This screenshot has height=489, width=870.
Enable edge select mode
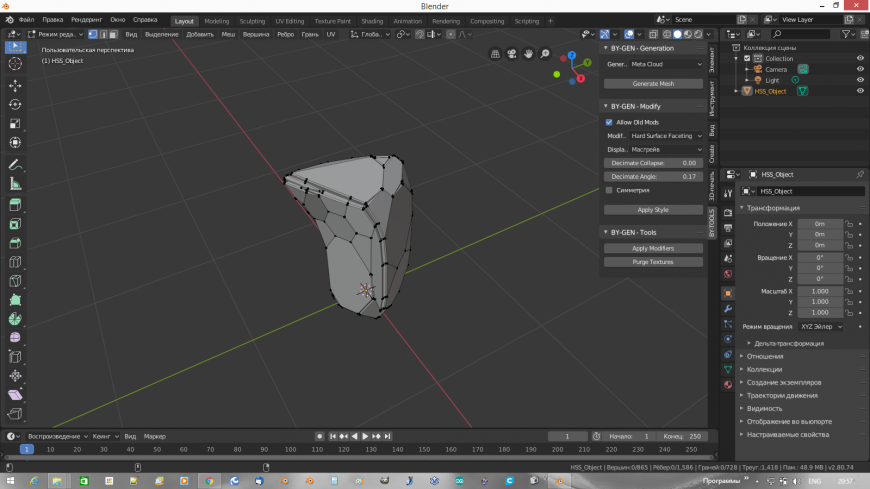click(103, 34)
